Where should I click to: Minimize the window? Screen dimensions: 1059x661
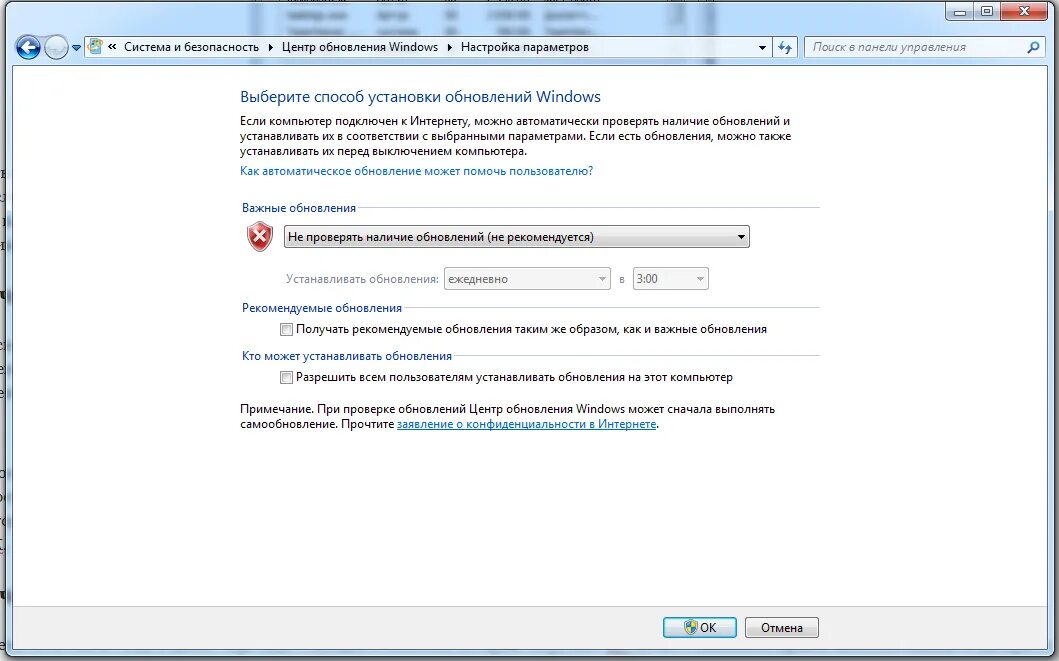pyautogui.click(x=960, y=10)
